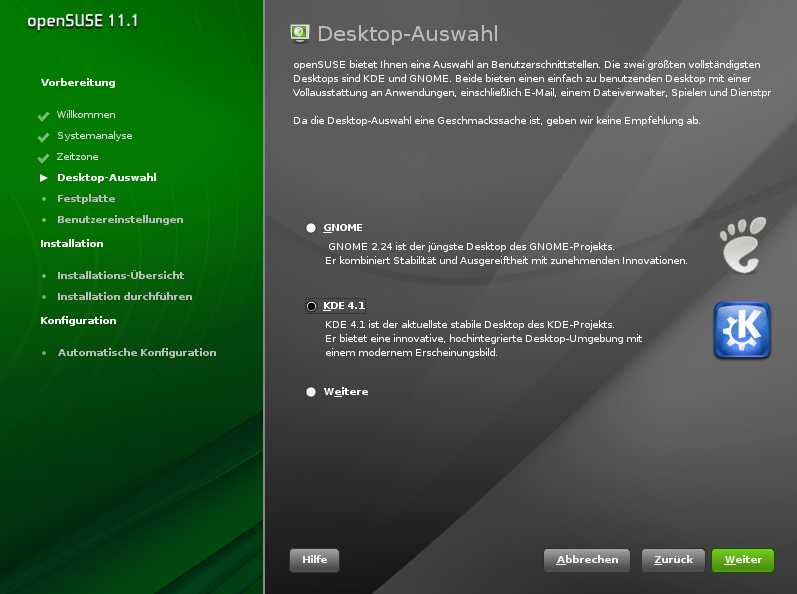Click the Abbrechen button to cancel
The height and width of the screenshot is (594, 797).
coord(587,560)
